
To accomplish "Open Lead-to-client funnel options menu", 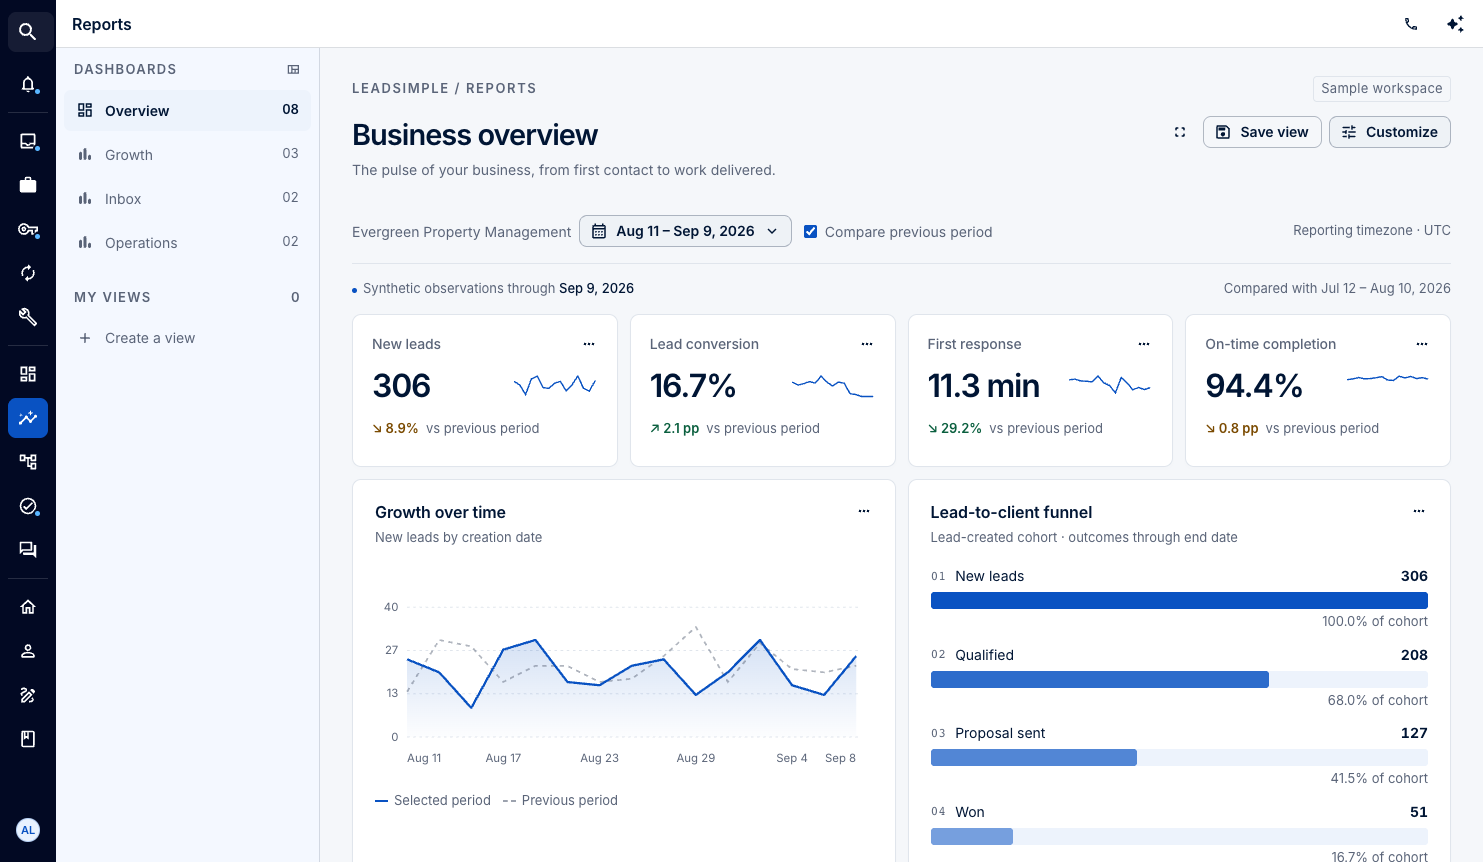I will [1419, 511].
